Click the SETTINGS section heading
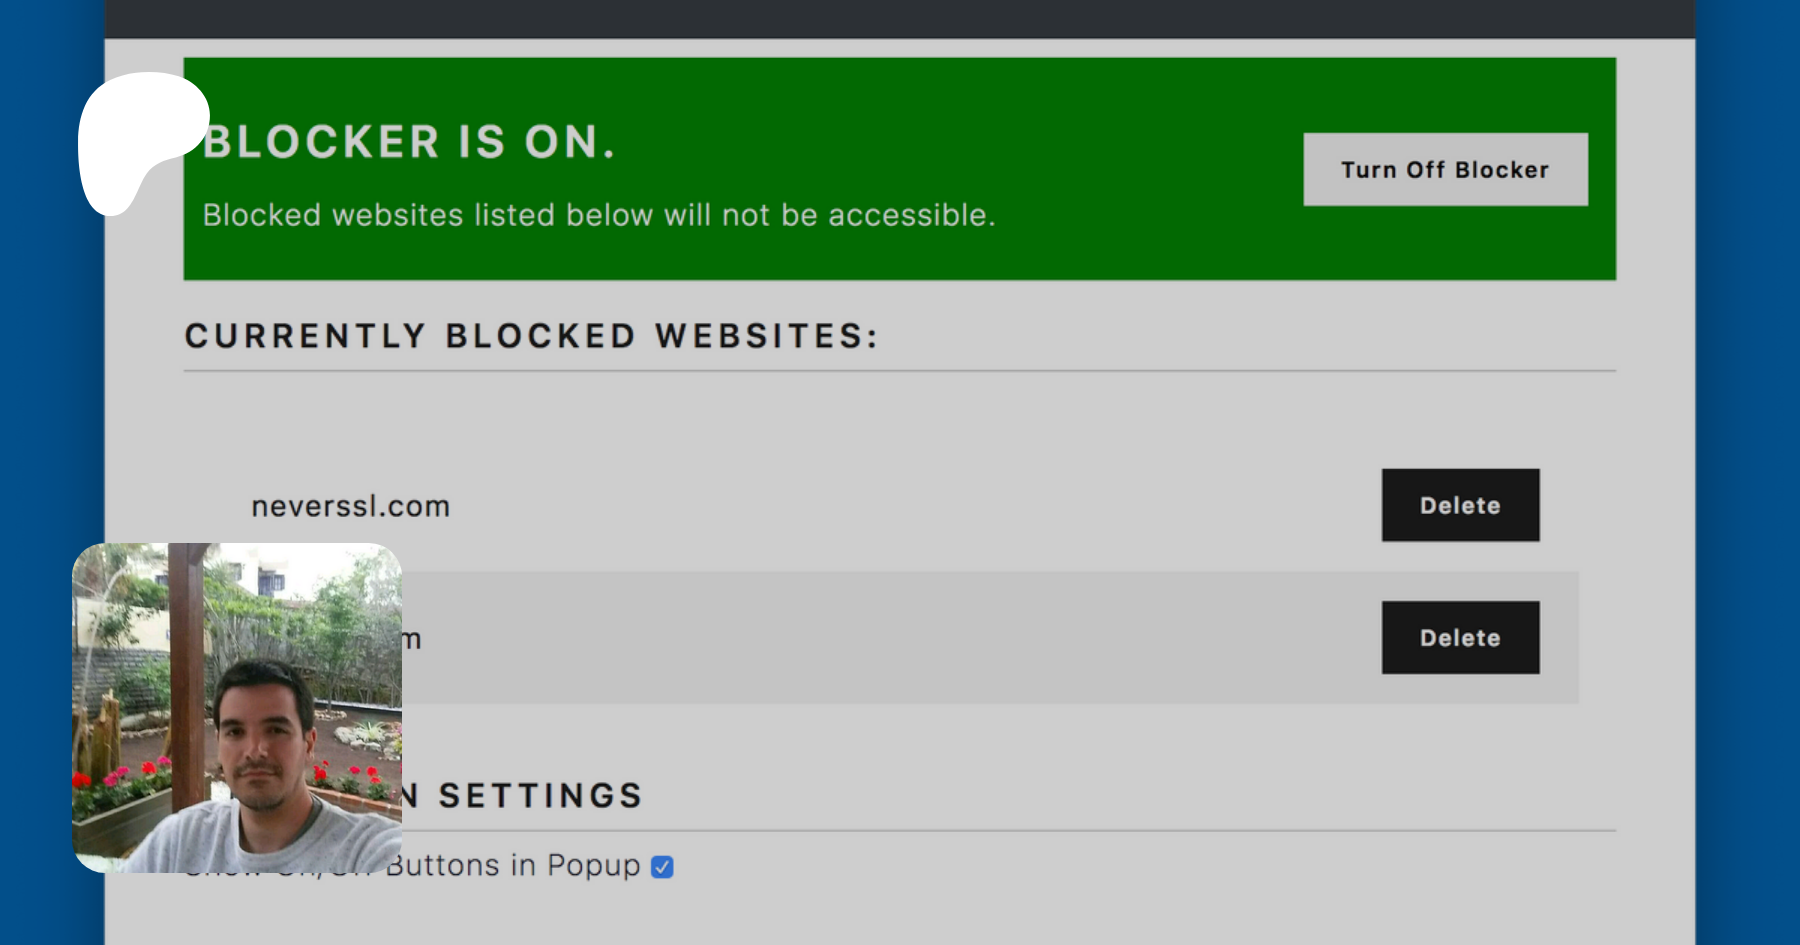 pyautogui.click(x=540, y=796)
